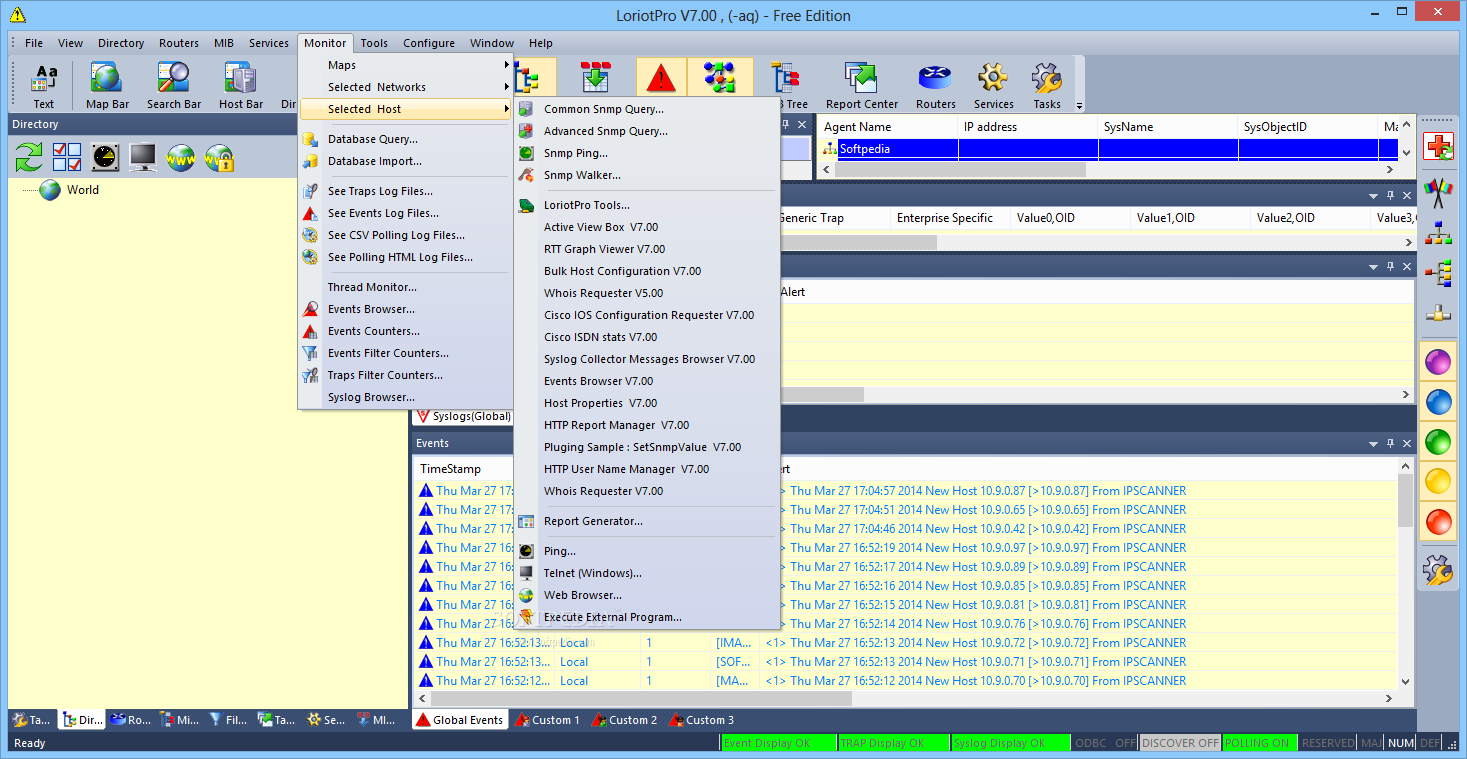Click the Event Display OK status cell
The image size is (1467, 759).
coord(777,743)
